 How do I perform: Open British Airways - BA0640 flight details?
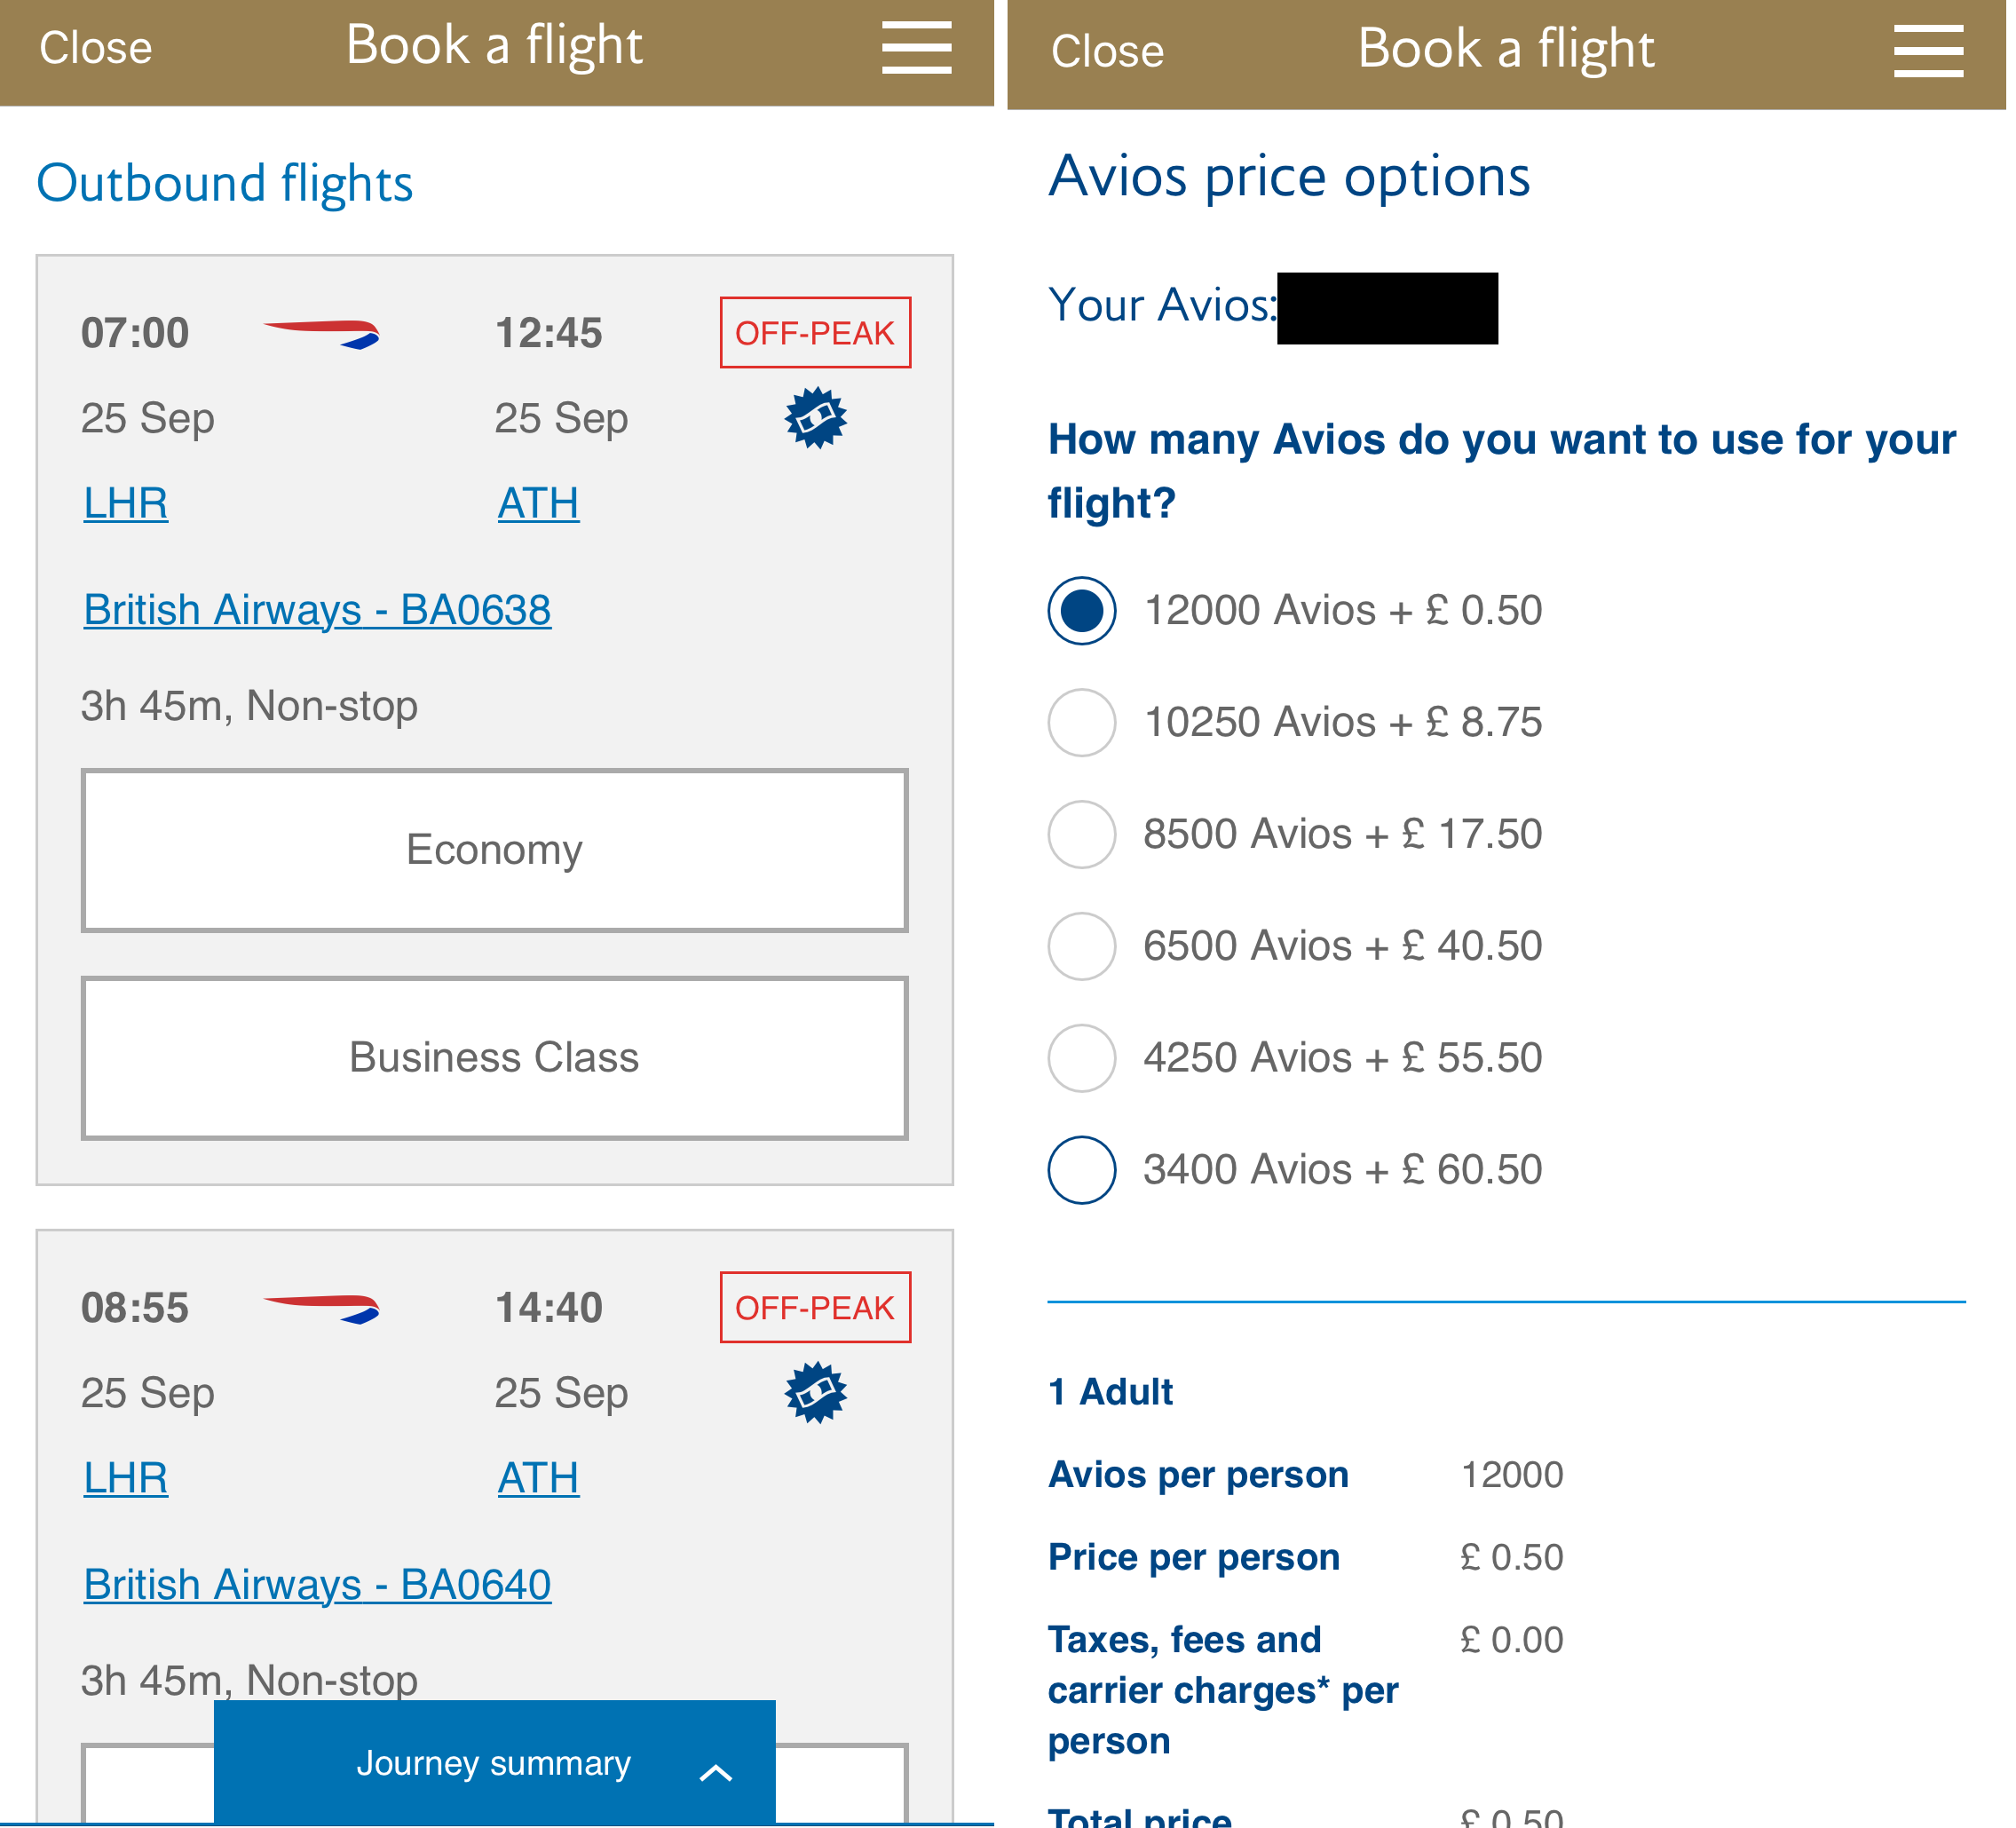[x=317, y=1584]
